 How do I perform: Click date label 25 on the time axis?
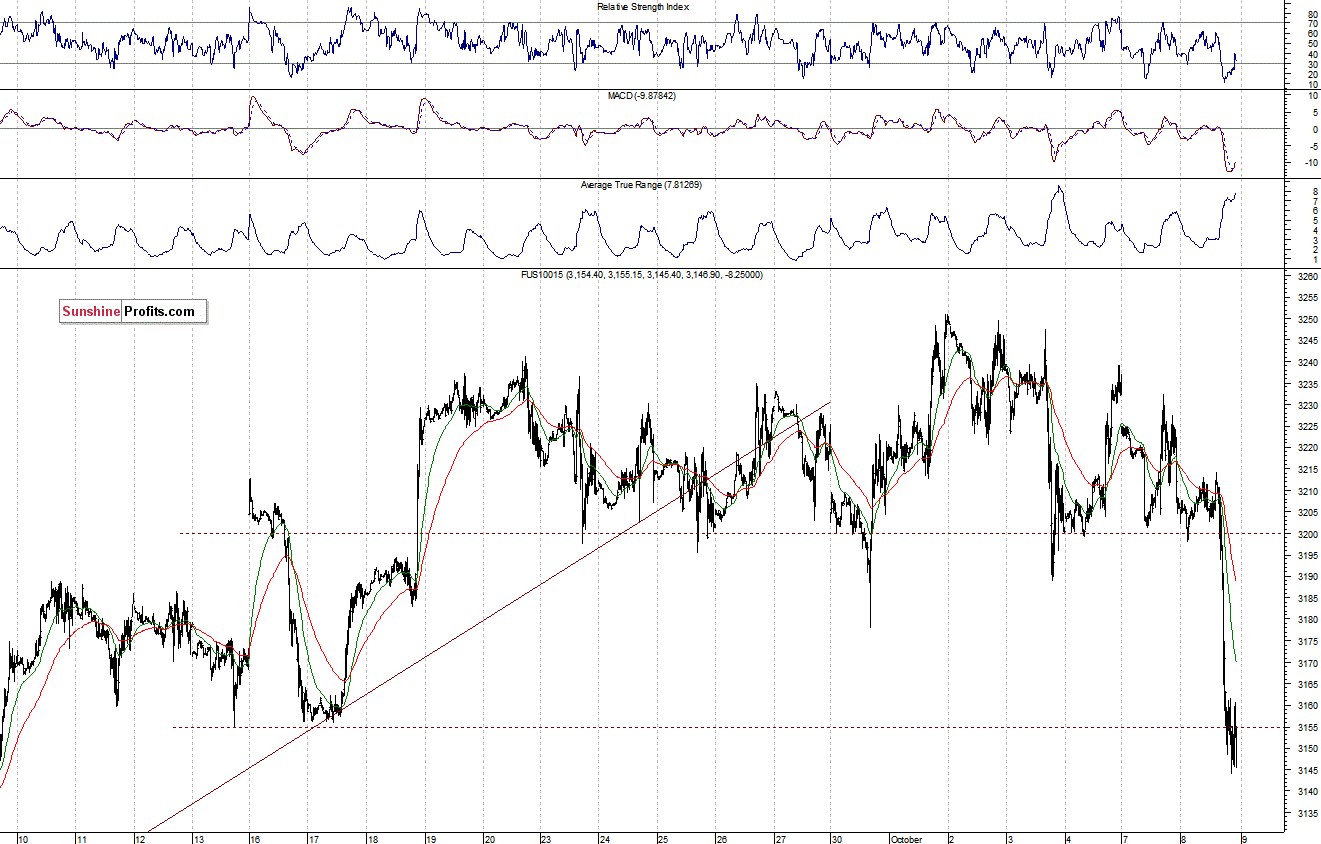tap(664, 839)
